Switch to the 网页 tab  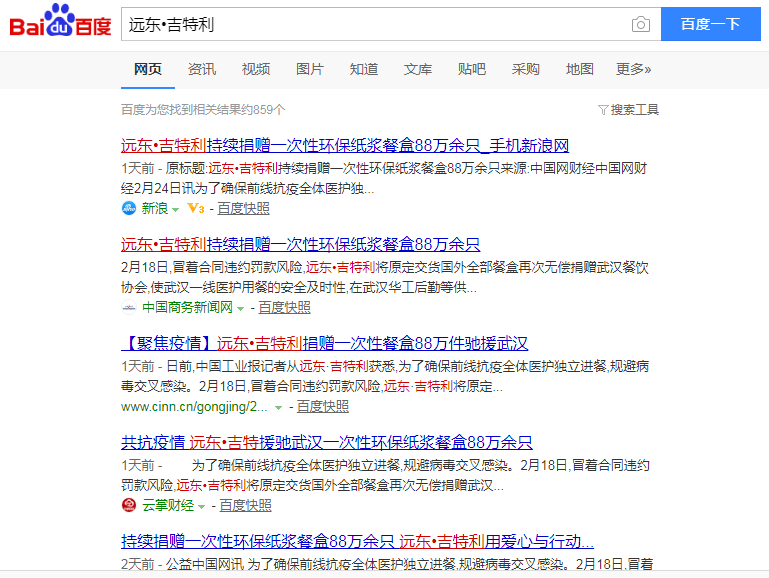coord(148,69)
